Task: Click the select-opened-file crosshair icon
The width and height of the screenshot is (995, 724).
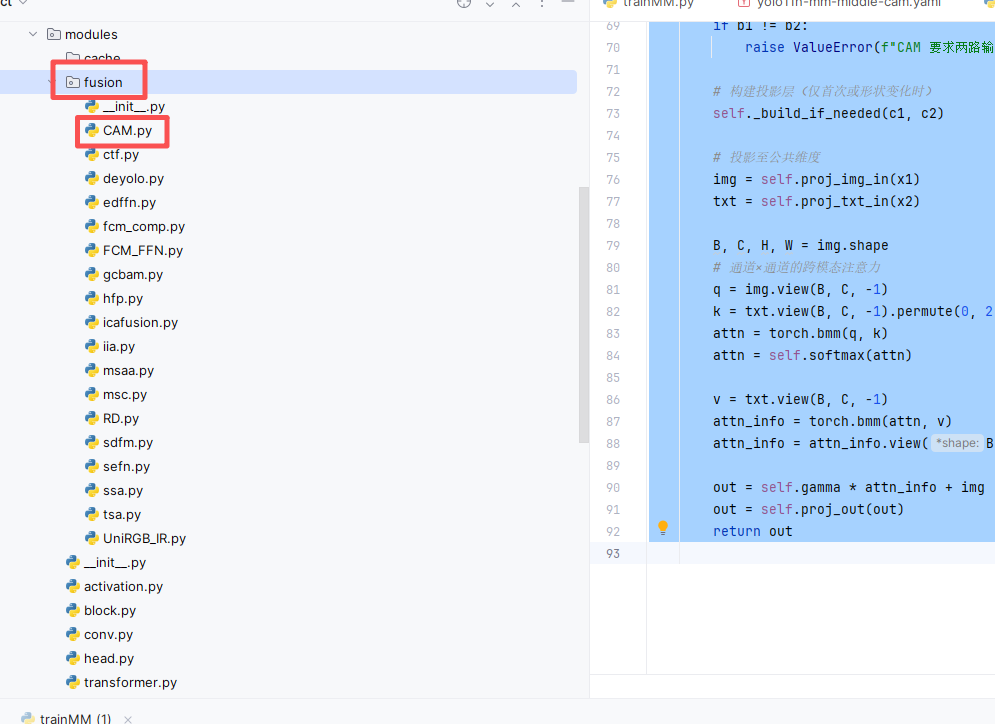Action: coord(464,3)
